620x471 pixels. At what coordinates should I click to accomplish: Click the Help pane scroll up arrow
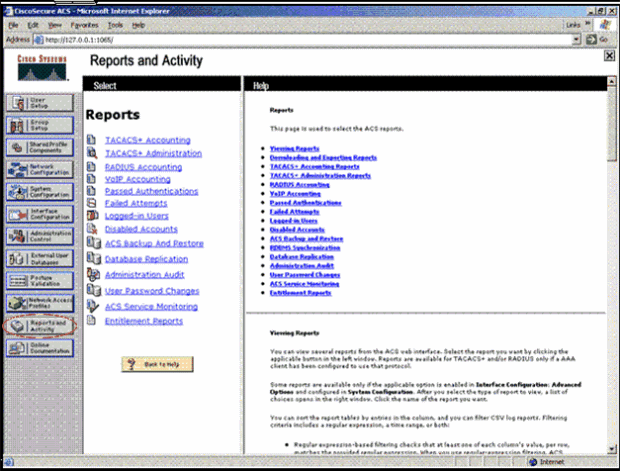pos(612,81)
